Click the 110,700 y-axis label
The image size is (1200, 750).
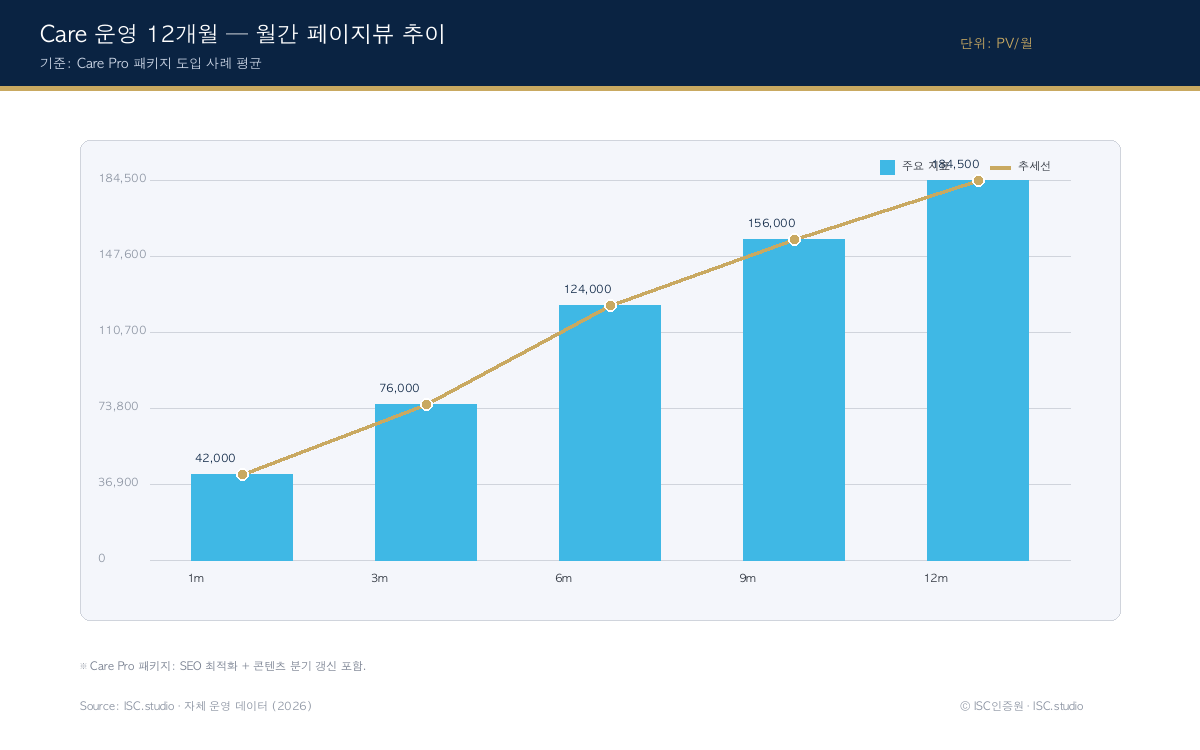pyautogui.click(x=123, y=331)
